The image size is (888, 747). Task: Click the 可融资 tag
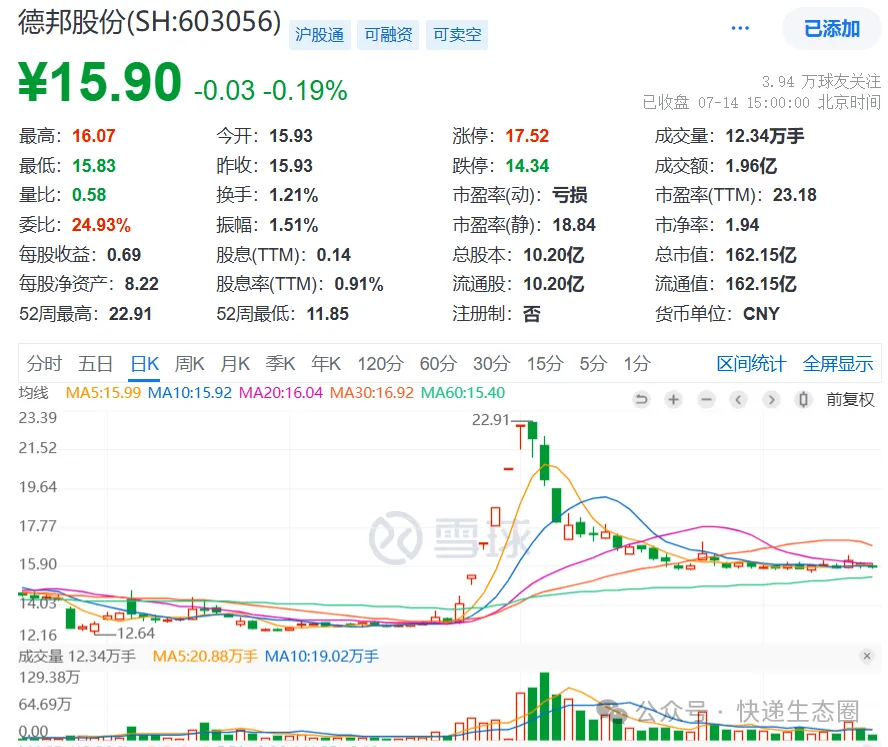point(388,35)
